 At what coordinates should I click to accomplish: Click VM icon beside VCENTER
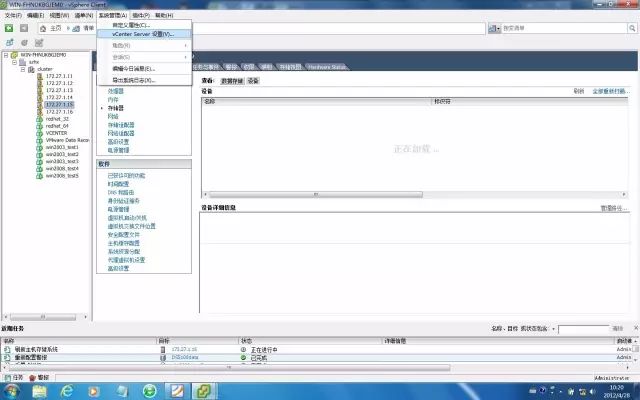pos(40,133)
